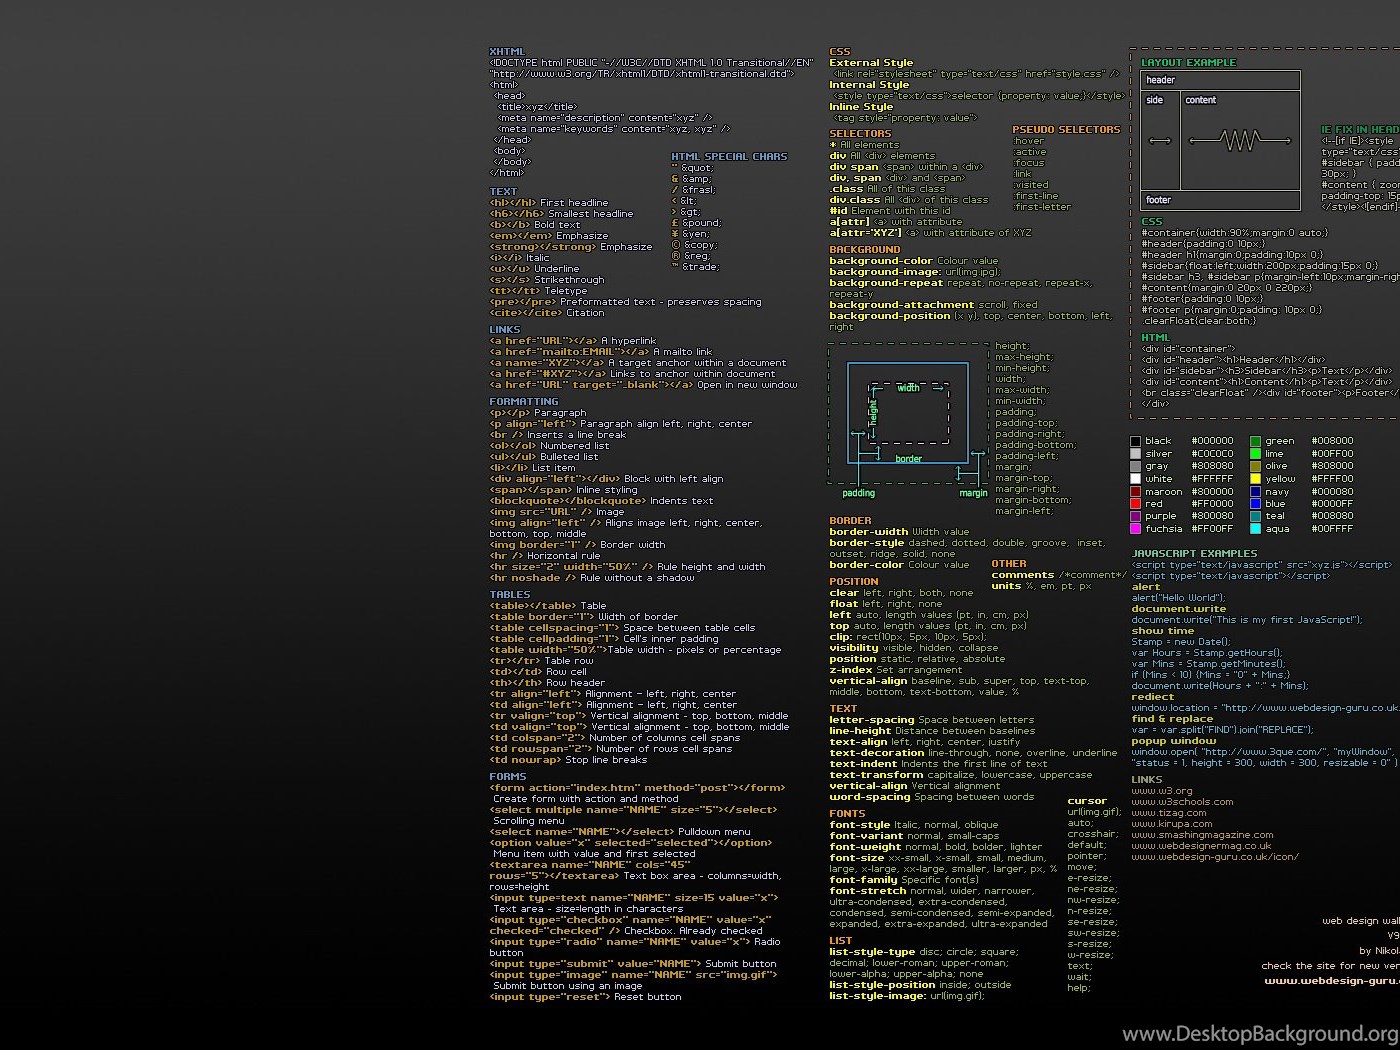Image resolution: width=1400 pixels, height=1050 pixels.
Task: Click the 'Inline Style' label
Action: tap(861, 107)
